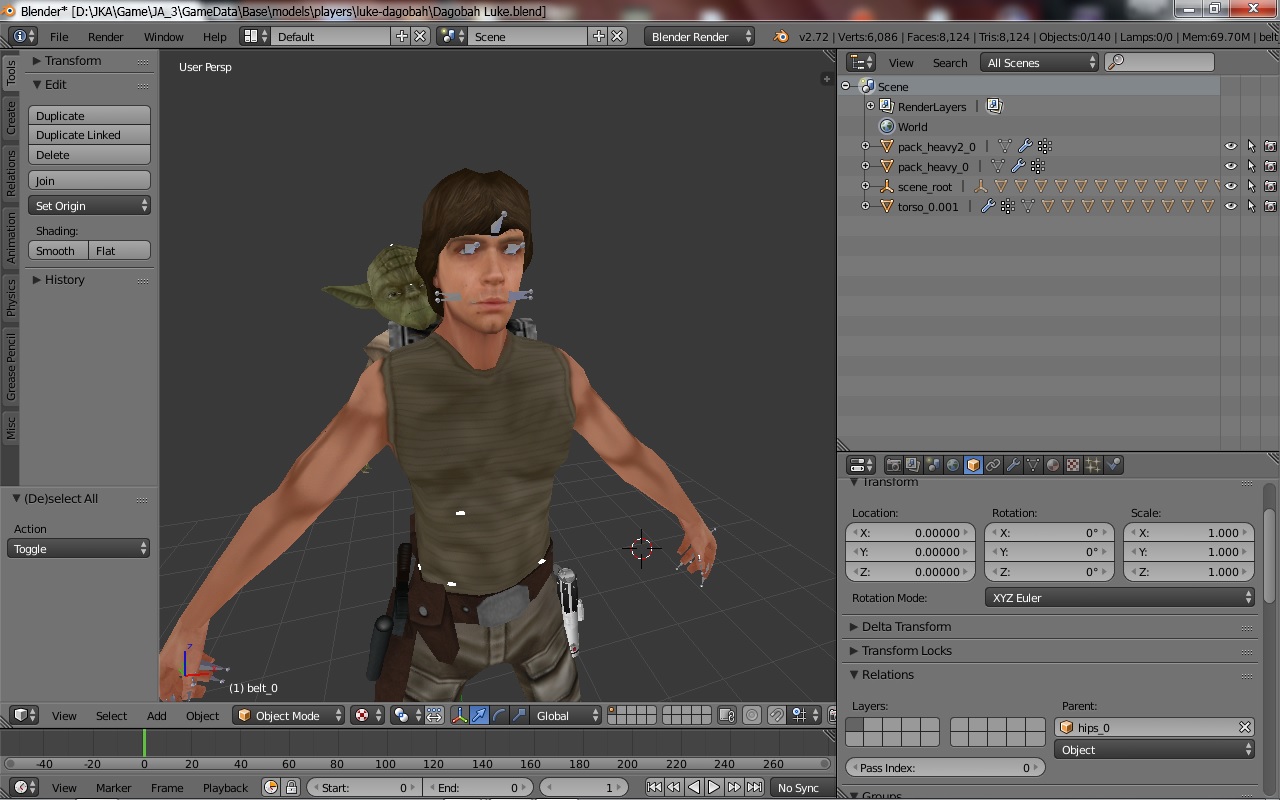Click the Join button
This screenshot has height=800, width=1280.
[x=89, y=180]
